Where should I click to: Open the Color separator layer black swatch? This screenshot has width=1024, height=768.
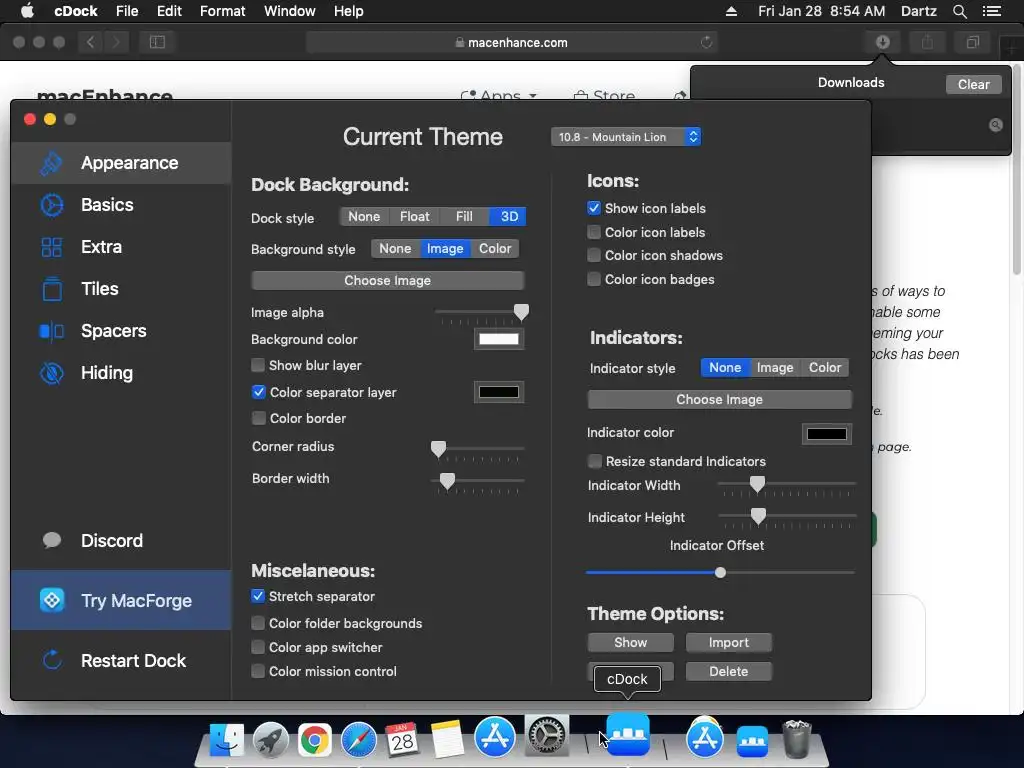(x=499, y=392)
